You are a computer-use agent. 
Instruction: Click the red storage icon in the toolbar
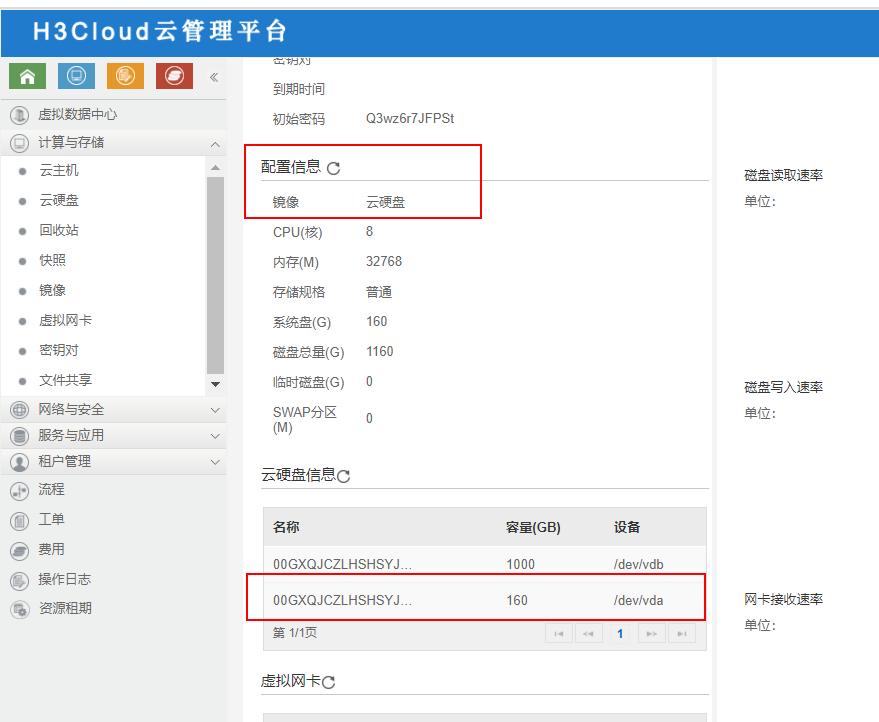(x=174, y=76)
